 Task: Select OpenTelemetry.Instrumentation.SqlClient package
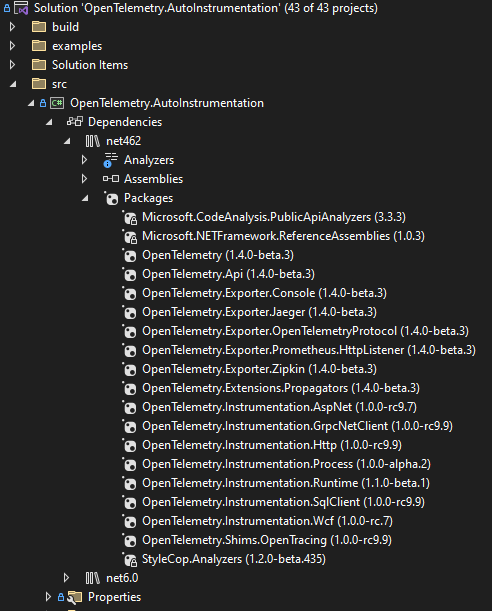click(283, 502)
